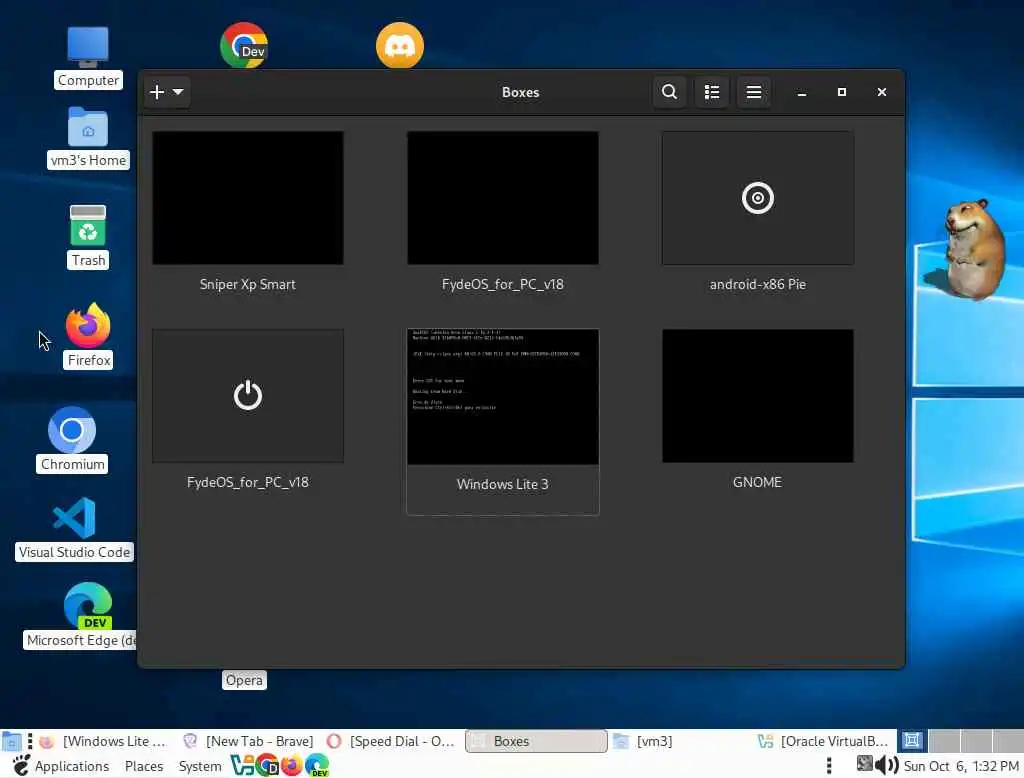The width and height of the screenshot is (1024, 778).
Task: Click the Boxes taskbar button
Action: pyautogui.click(x=536, y=741)
